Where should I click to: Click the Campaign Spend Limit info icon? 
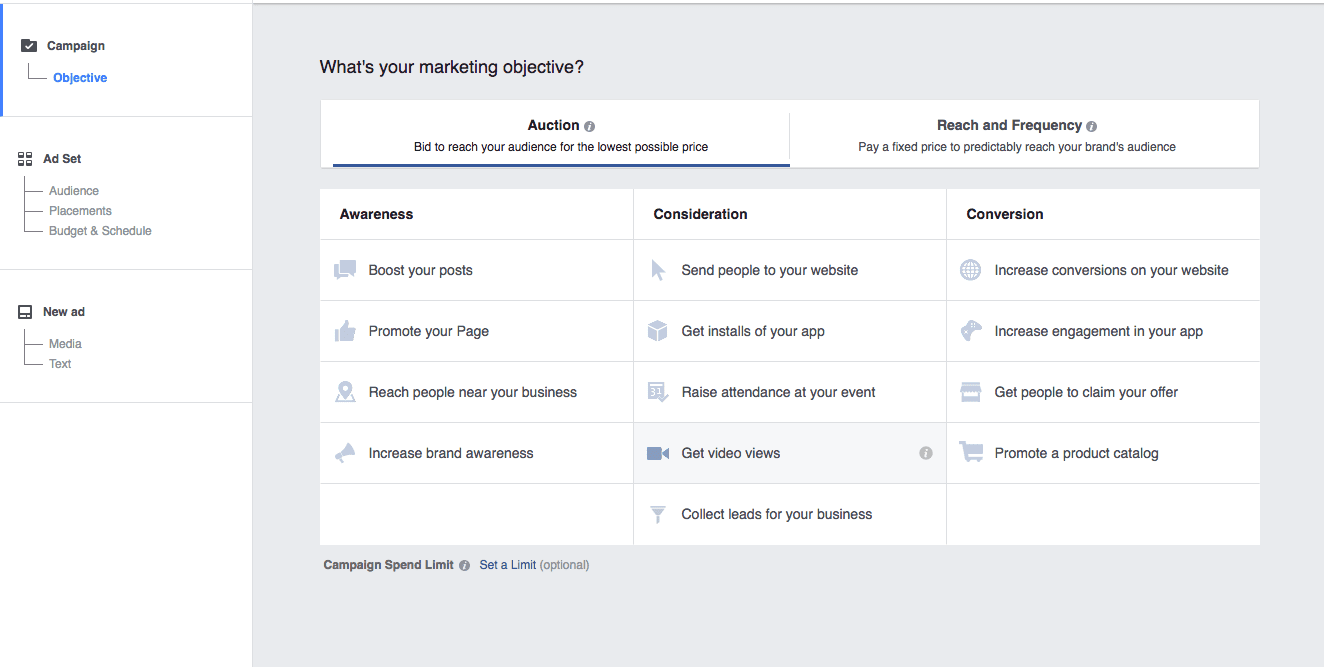pyautogui.click(x=464, y=565)
